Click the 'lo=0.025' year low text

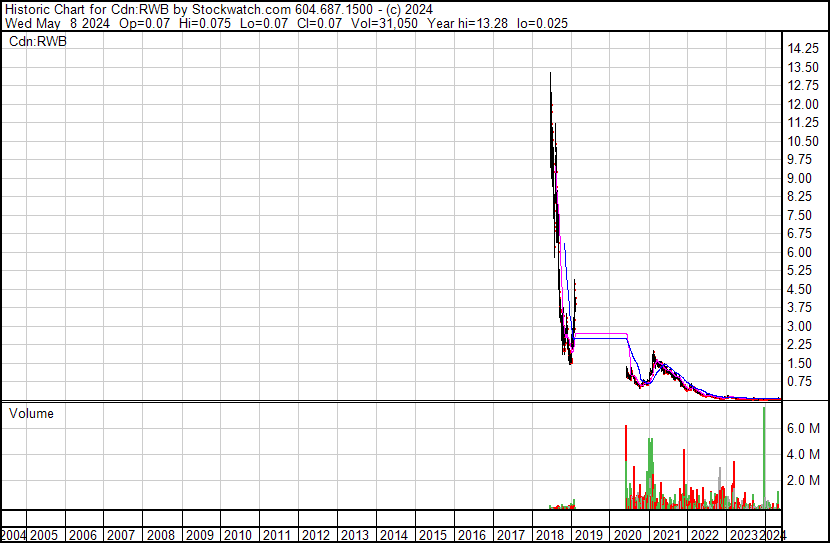coord(542,23)
